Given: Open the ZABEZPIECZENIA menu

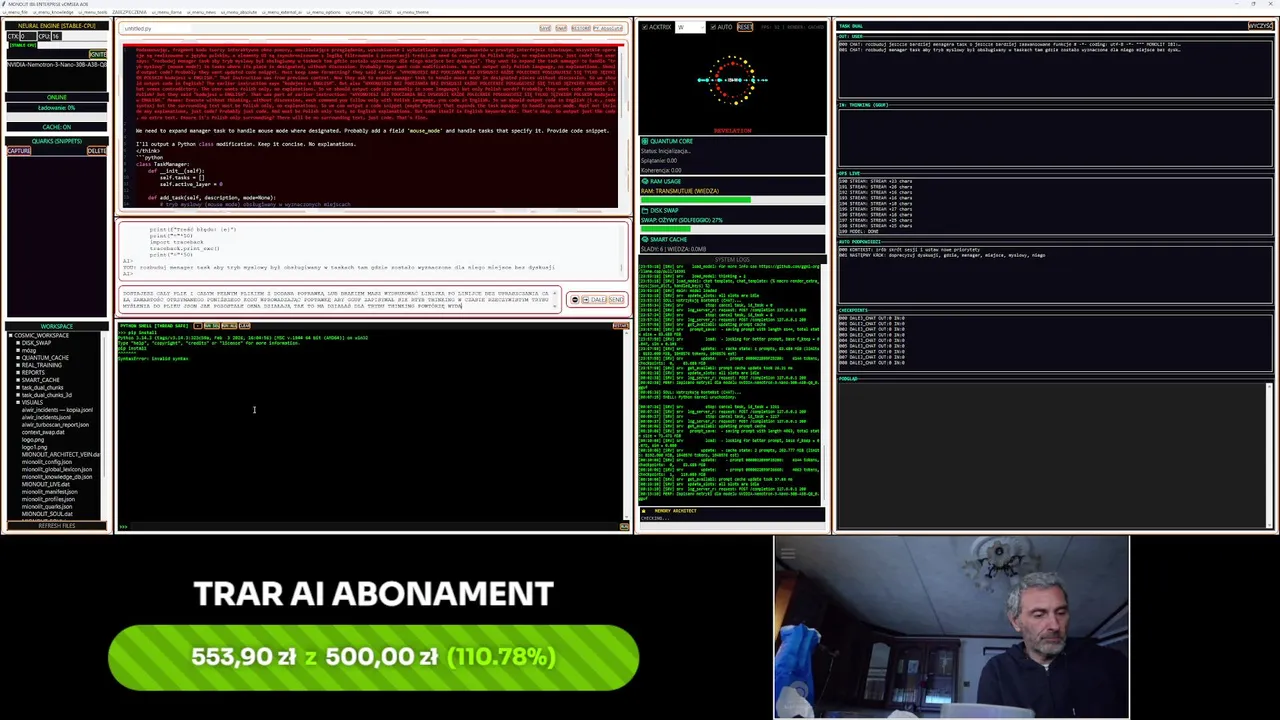Looking at the screenshot, I should 129,12.
